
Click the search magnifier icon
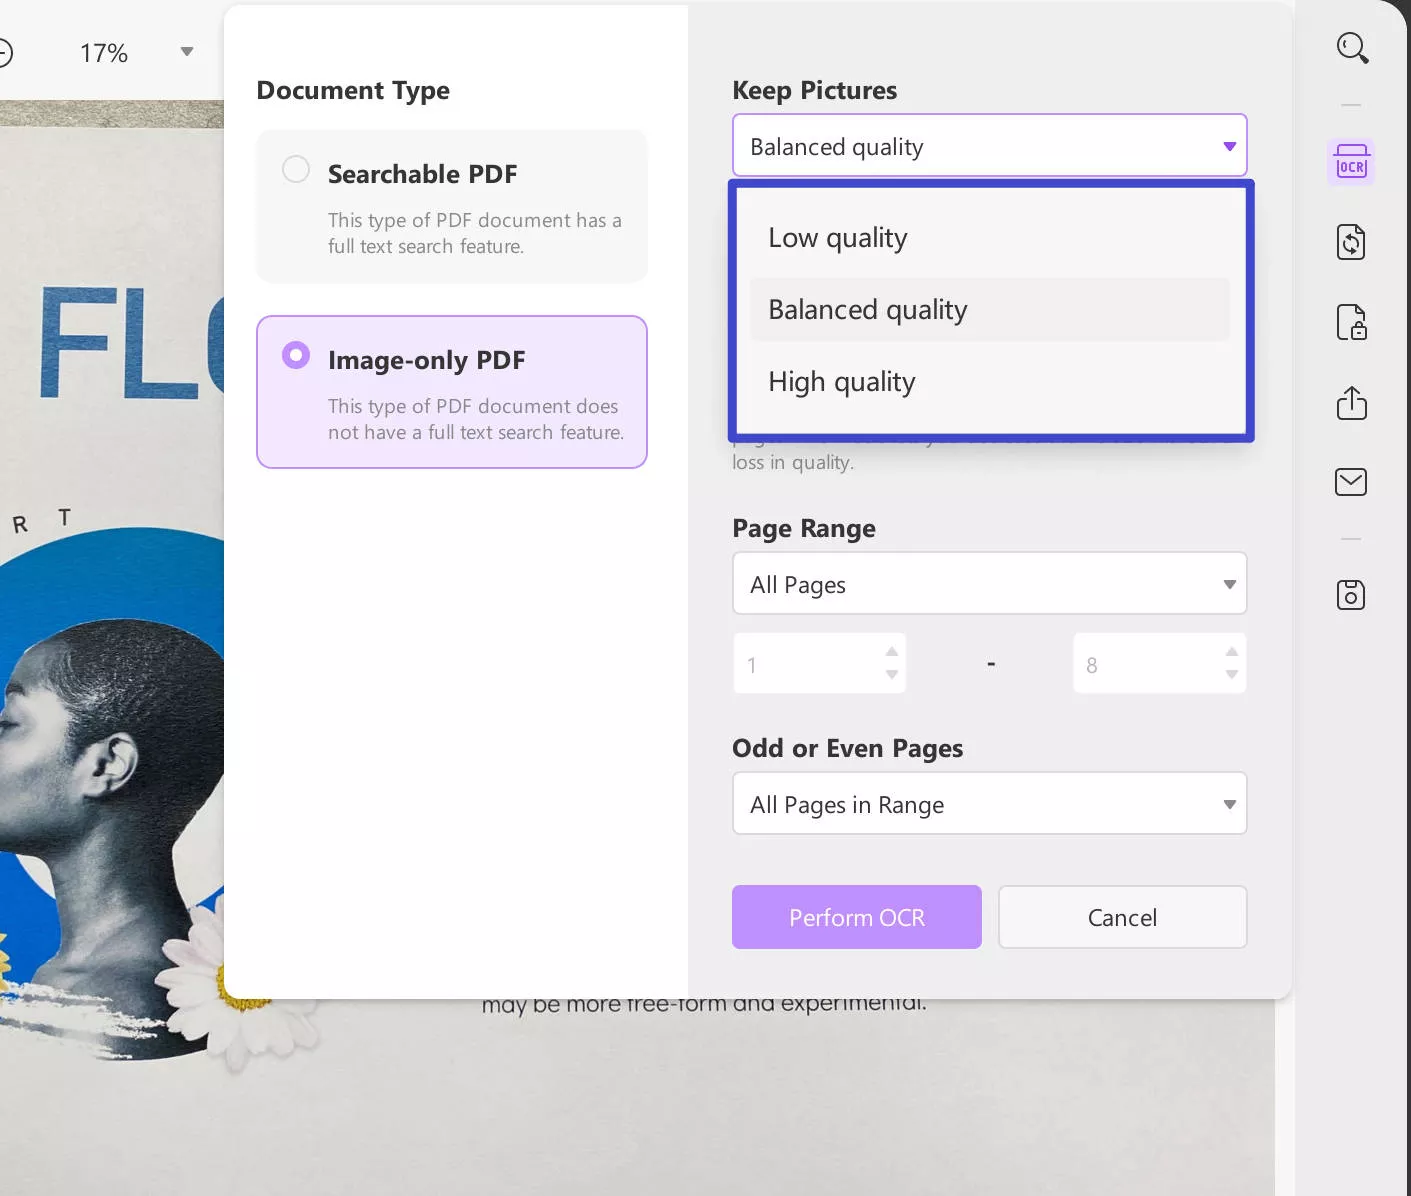coord(1352,47)
